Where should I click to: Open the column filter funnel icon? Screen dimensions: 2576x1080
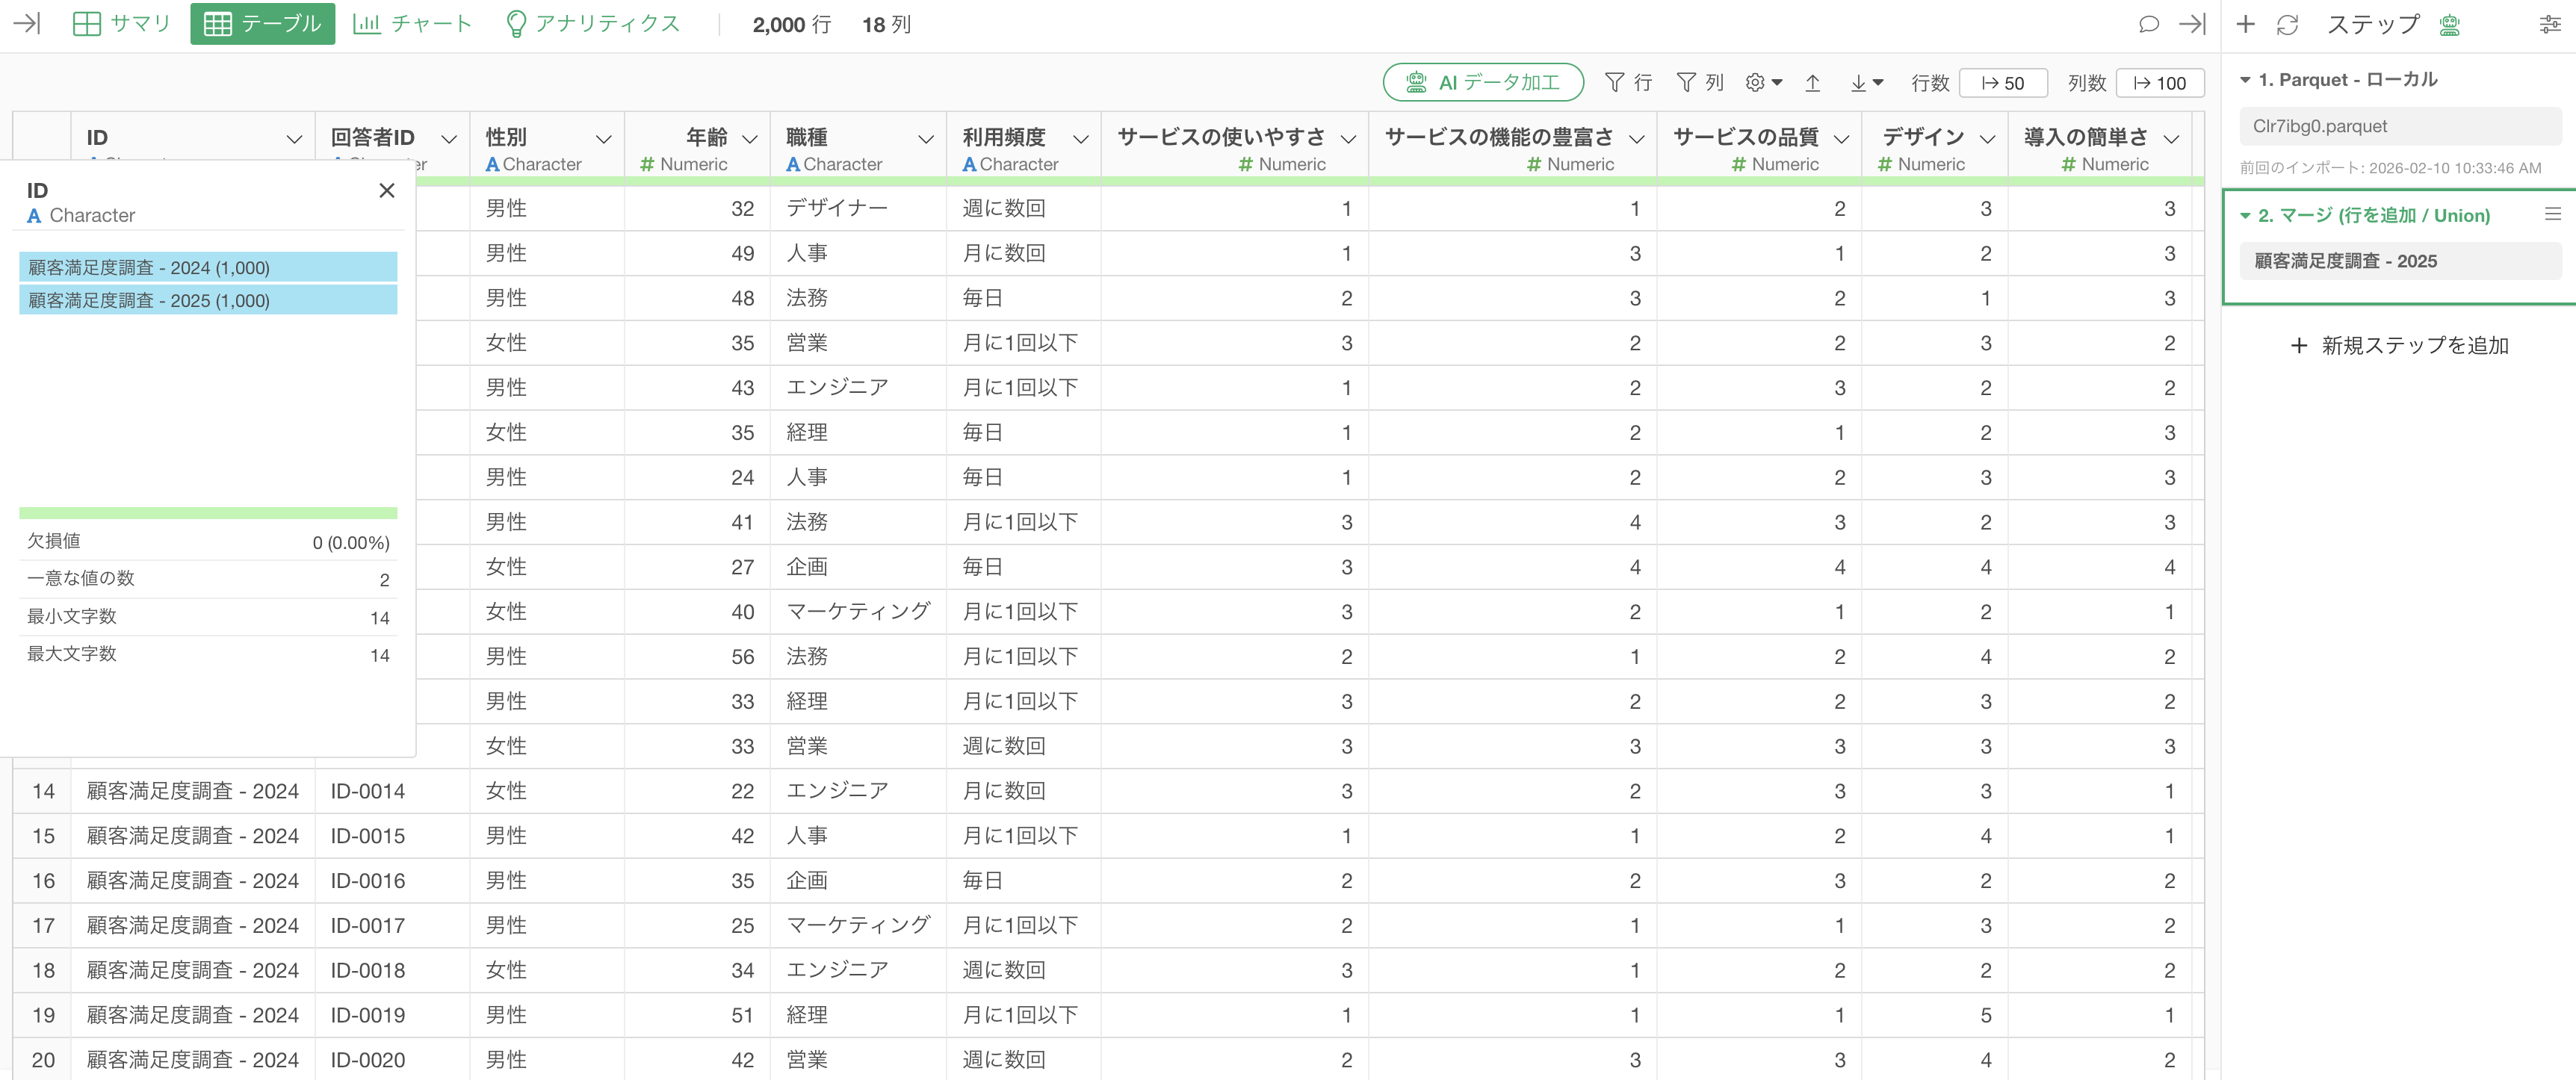pos(1686,83)
